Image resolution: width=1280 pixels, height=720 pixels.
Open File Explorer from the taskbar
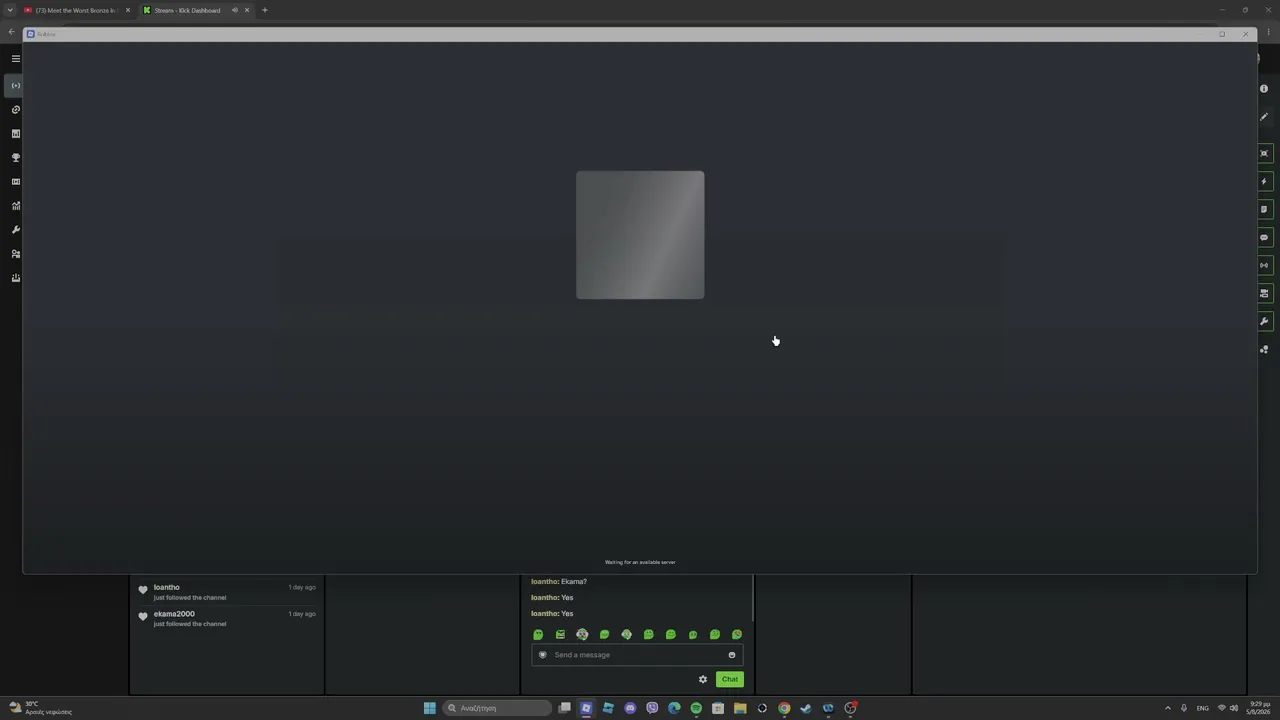point(740,708)
